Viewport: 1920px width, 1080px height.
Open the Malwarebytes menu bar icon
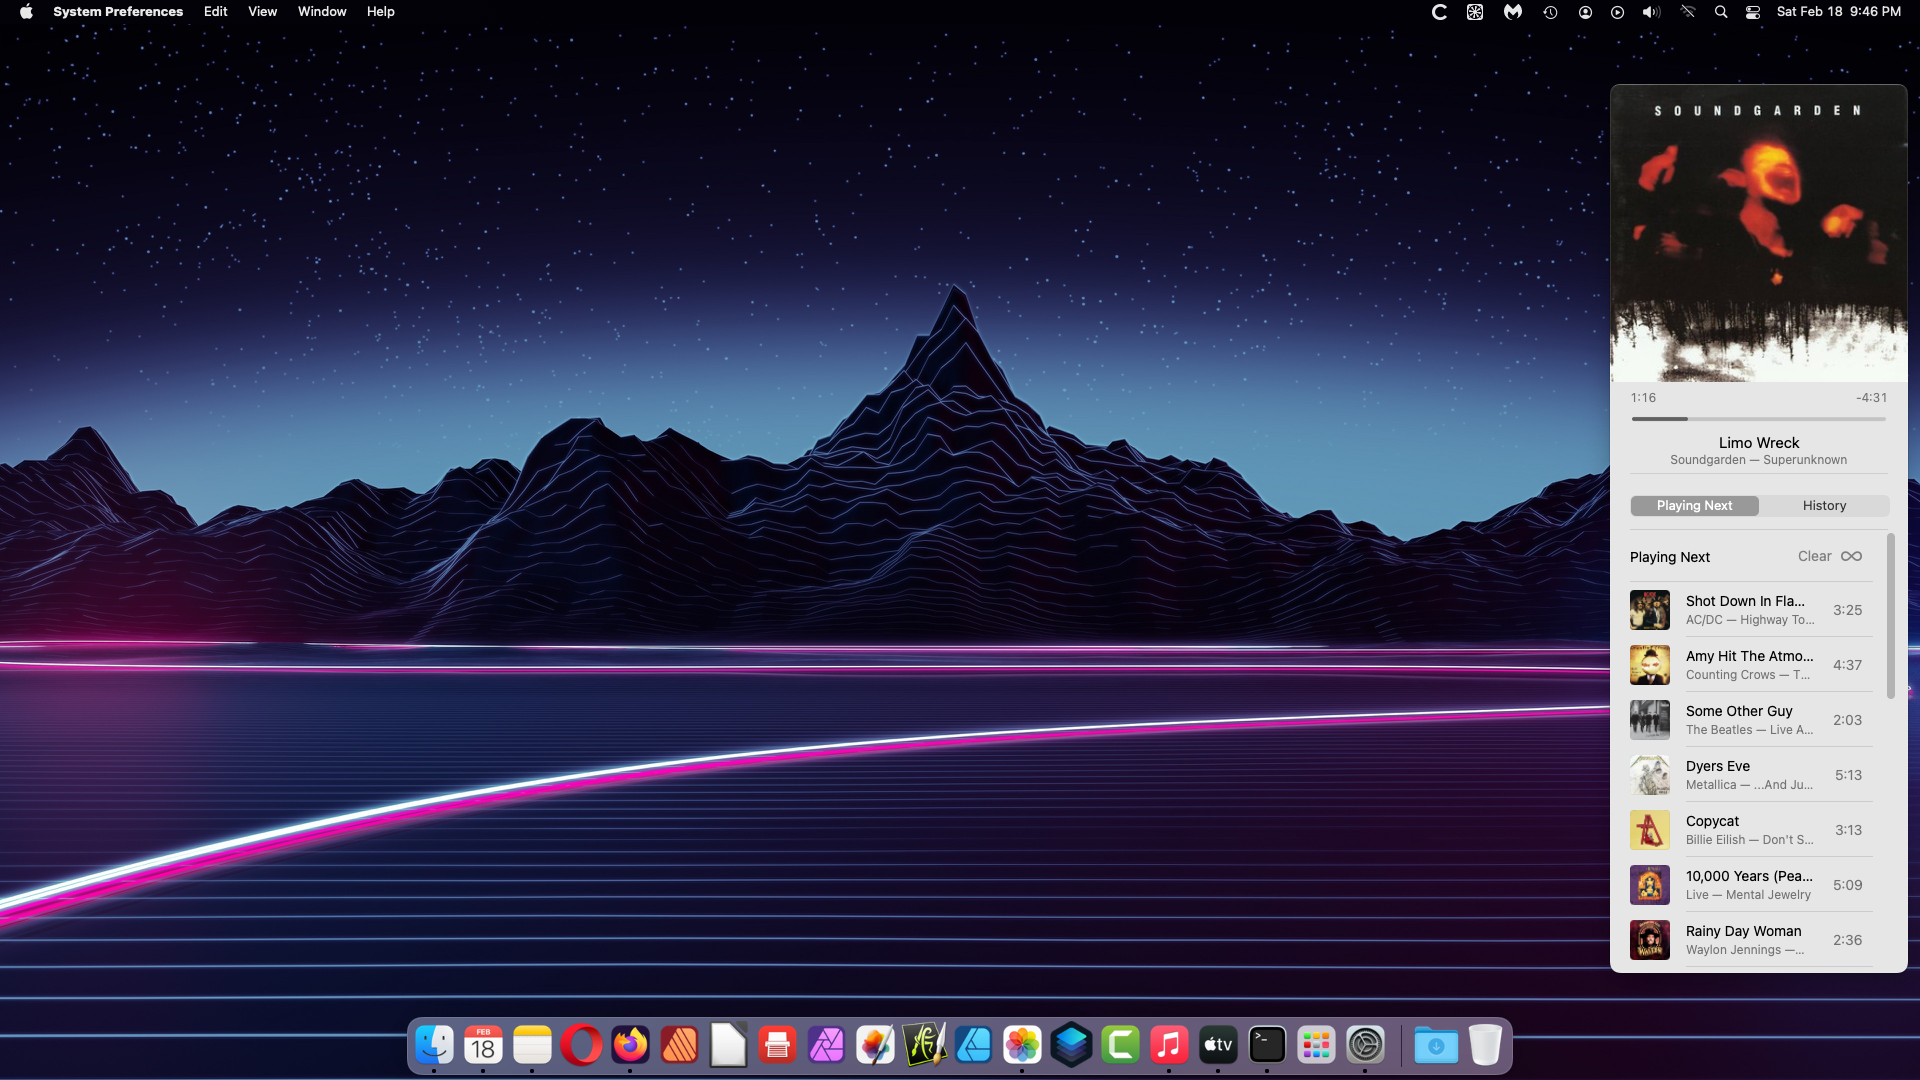coord(1513,12)
